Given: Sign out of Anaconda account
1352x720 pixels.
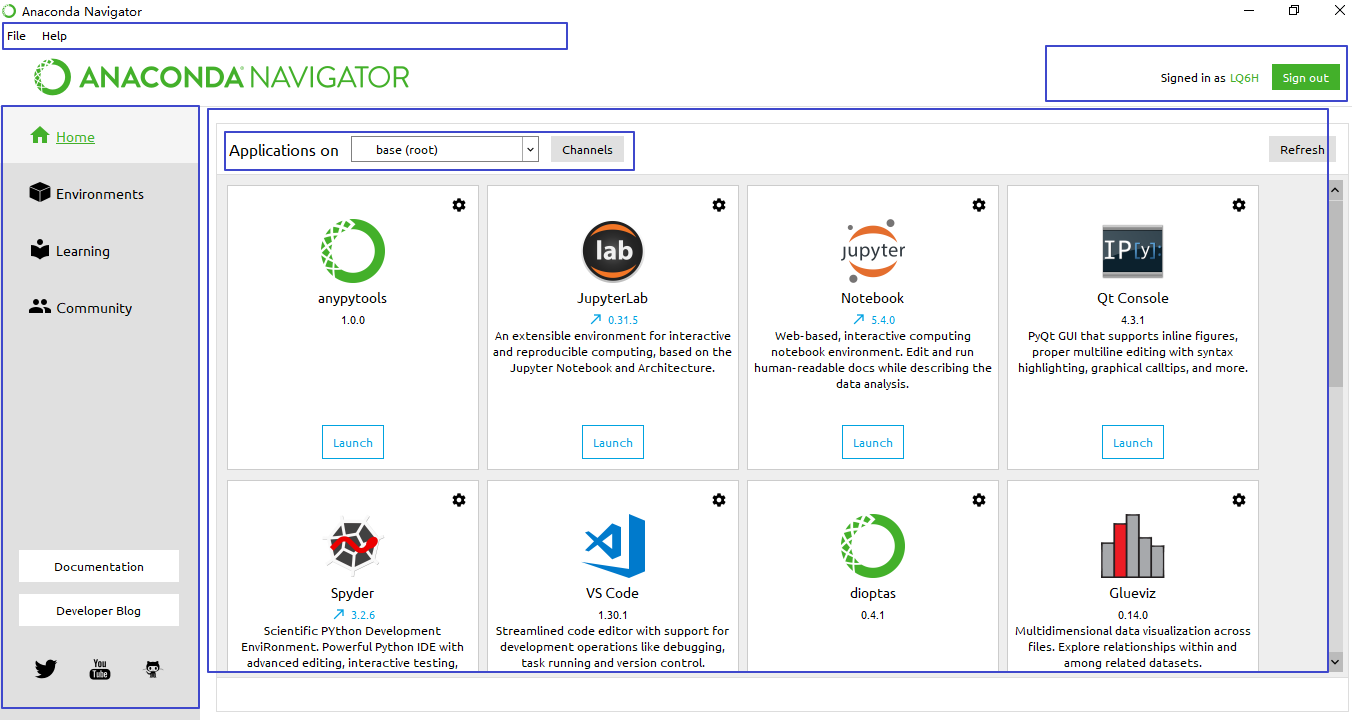Looking at the screenshot, I should click(x=1305, y=78).
